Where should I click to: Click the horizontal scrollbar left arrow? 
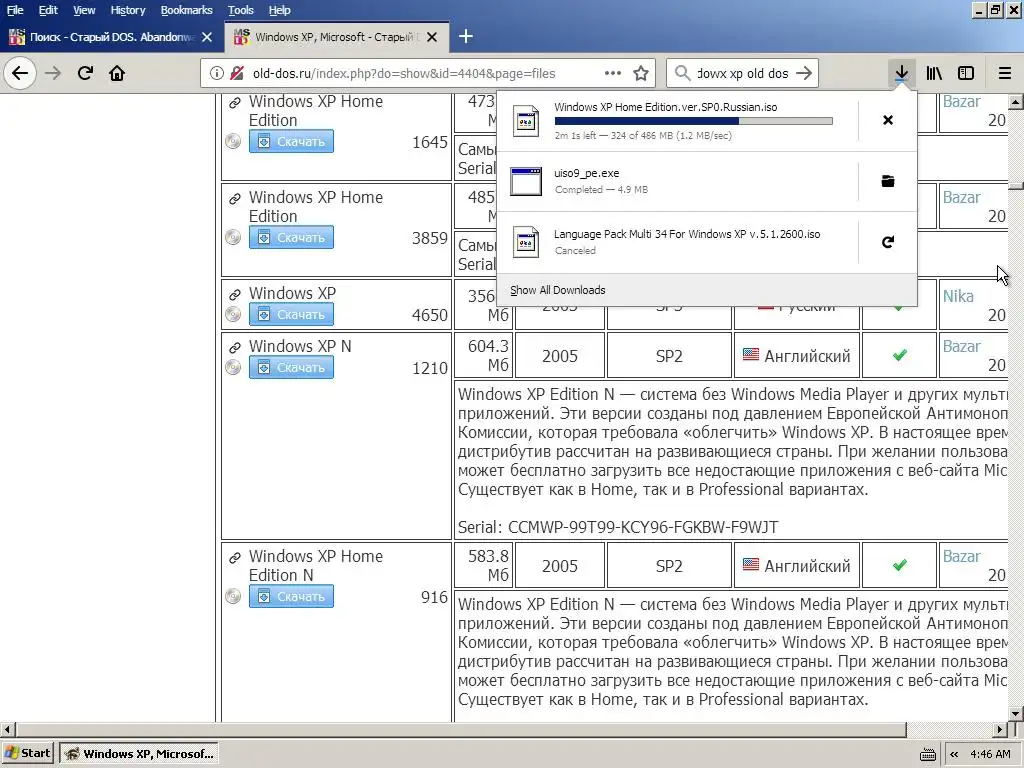pos(7,729)
